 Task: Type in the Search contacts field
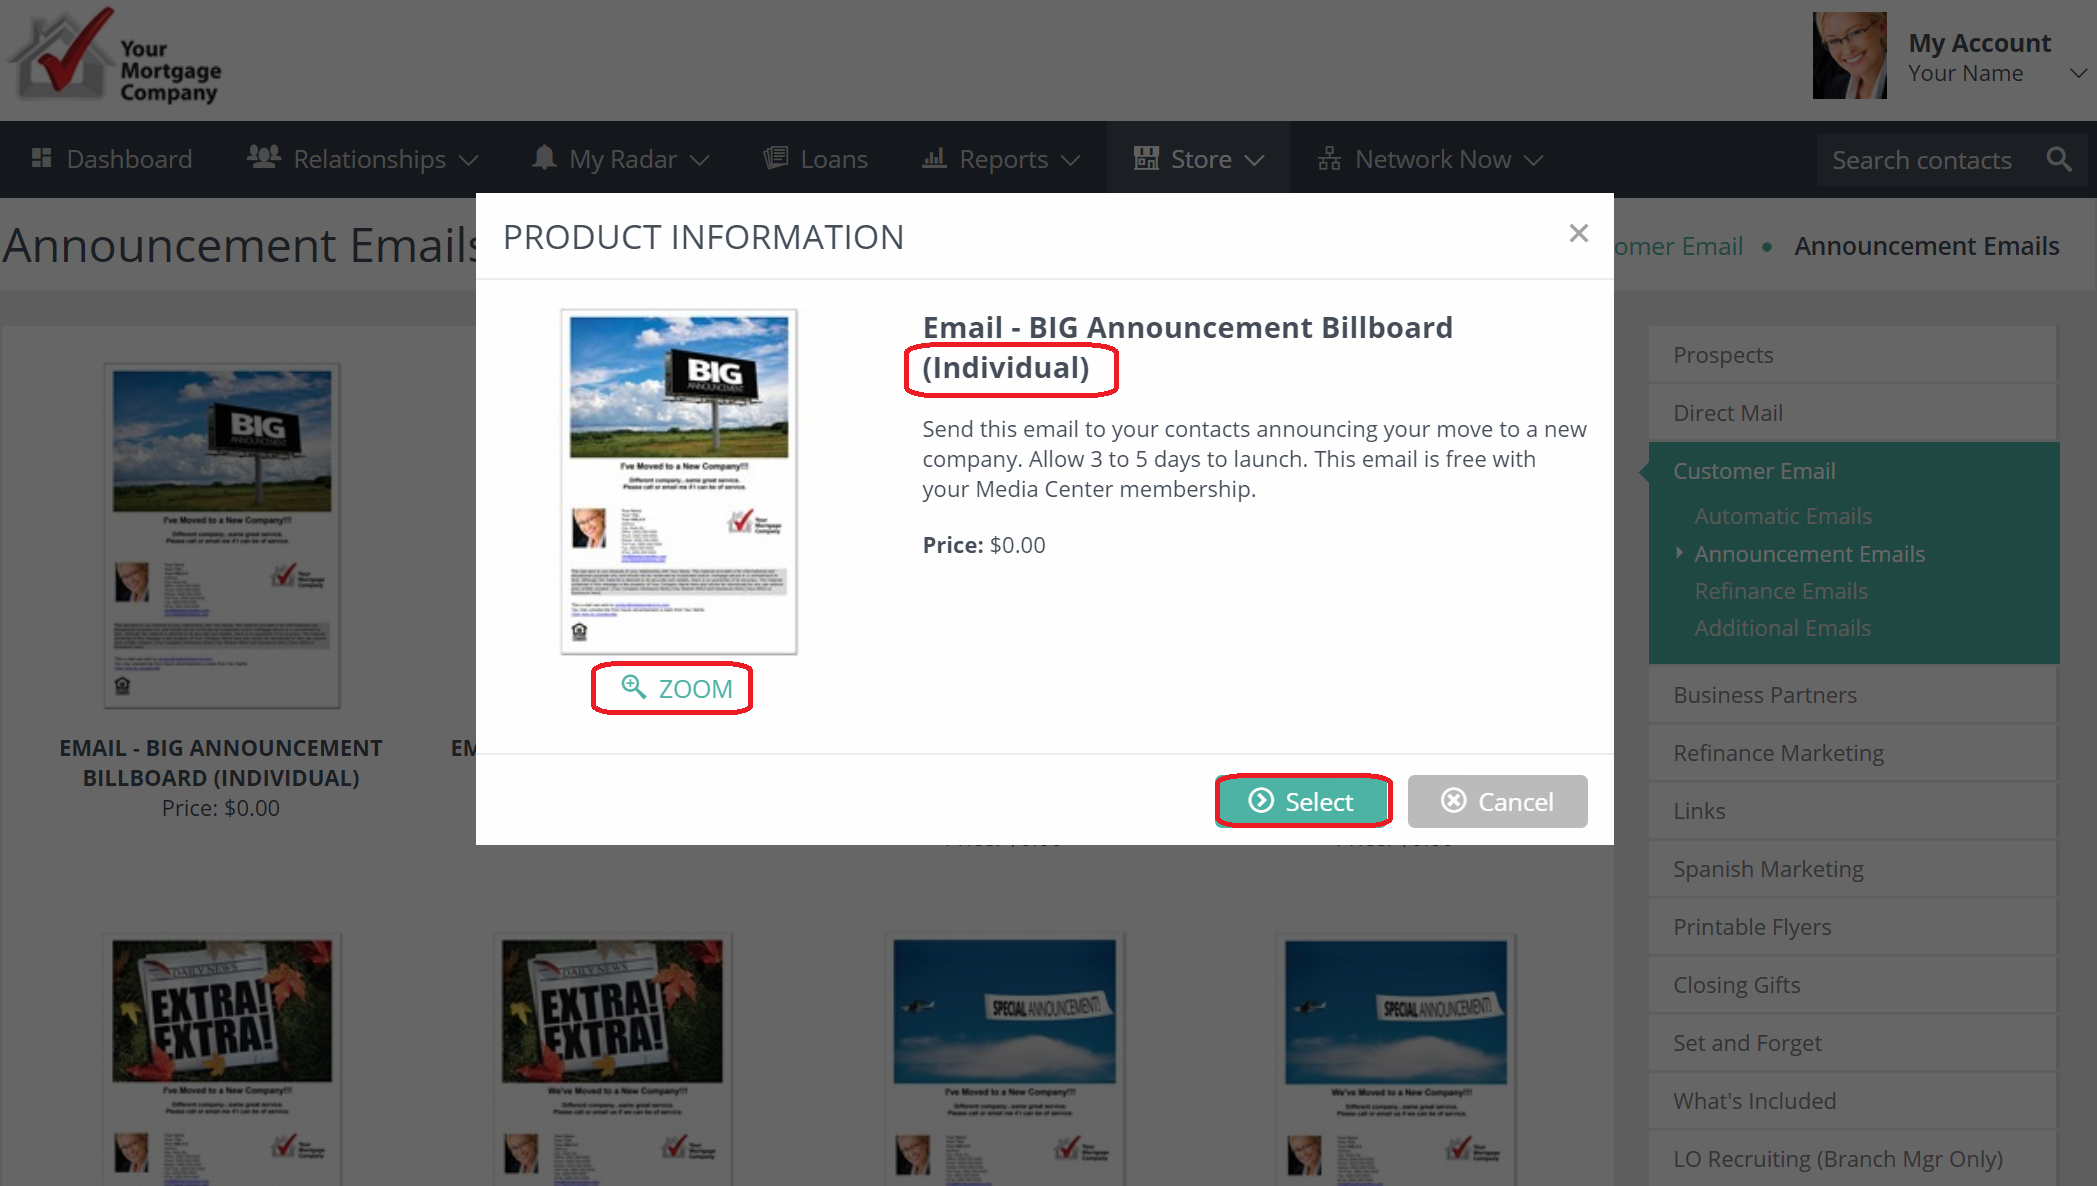click(1921, 160)
